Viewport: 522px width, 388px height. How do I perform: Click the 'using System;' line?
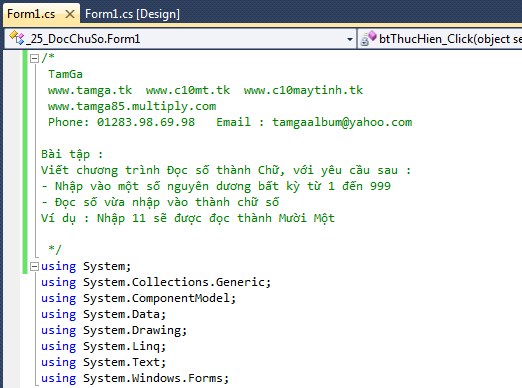(x=86, y=267)
